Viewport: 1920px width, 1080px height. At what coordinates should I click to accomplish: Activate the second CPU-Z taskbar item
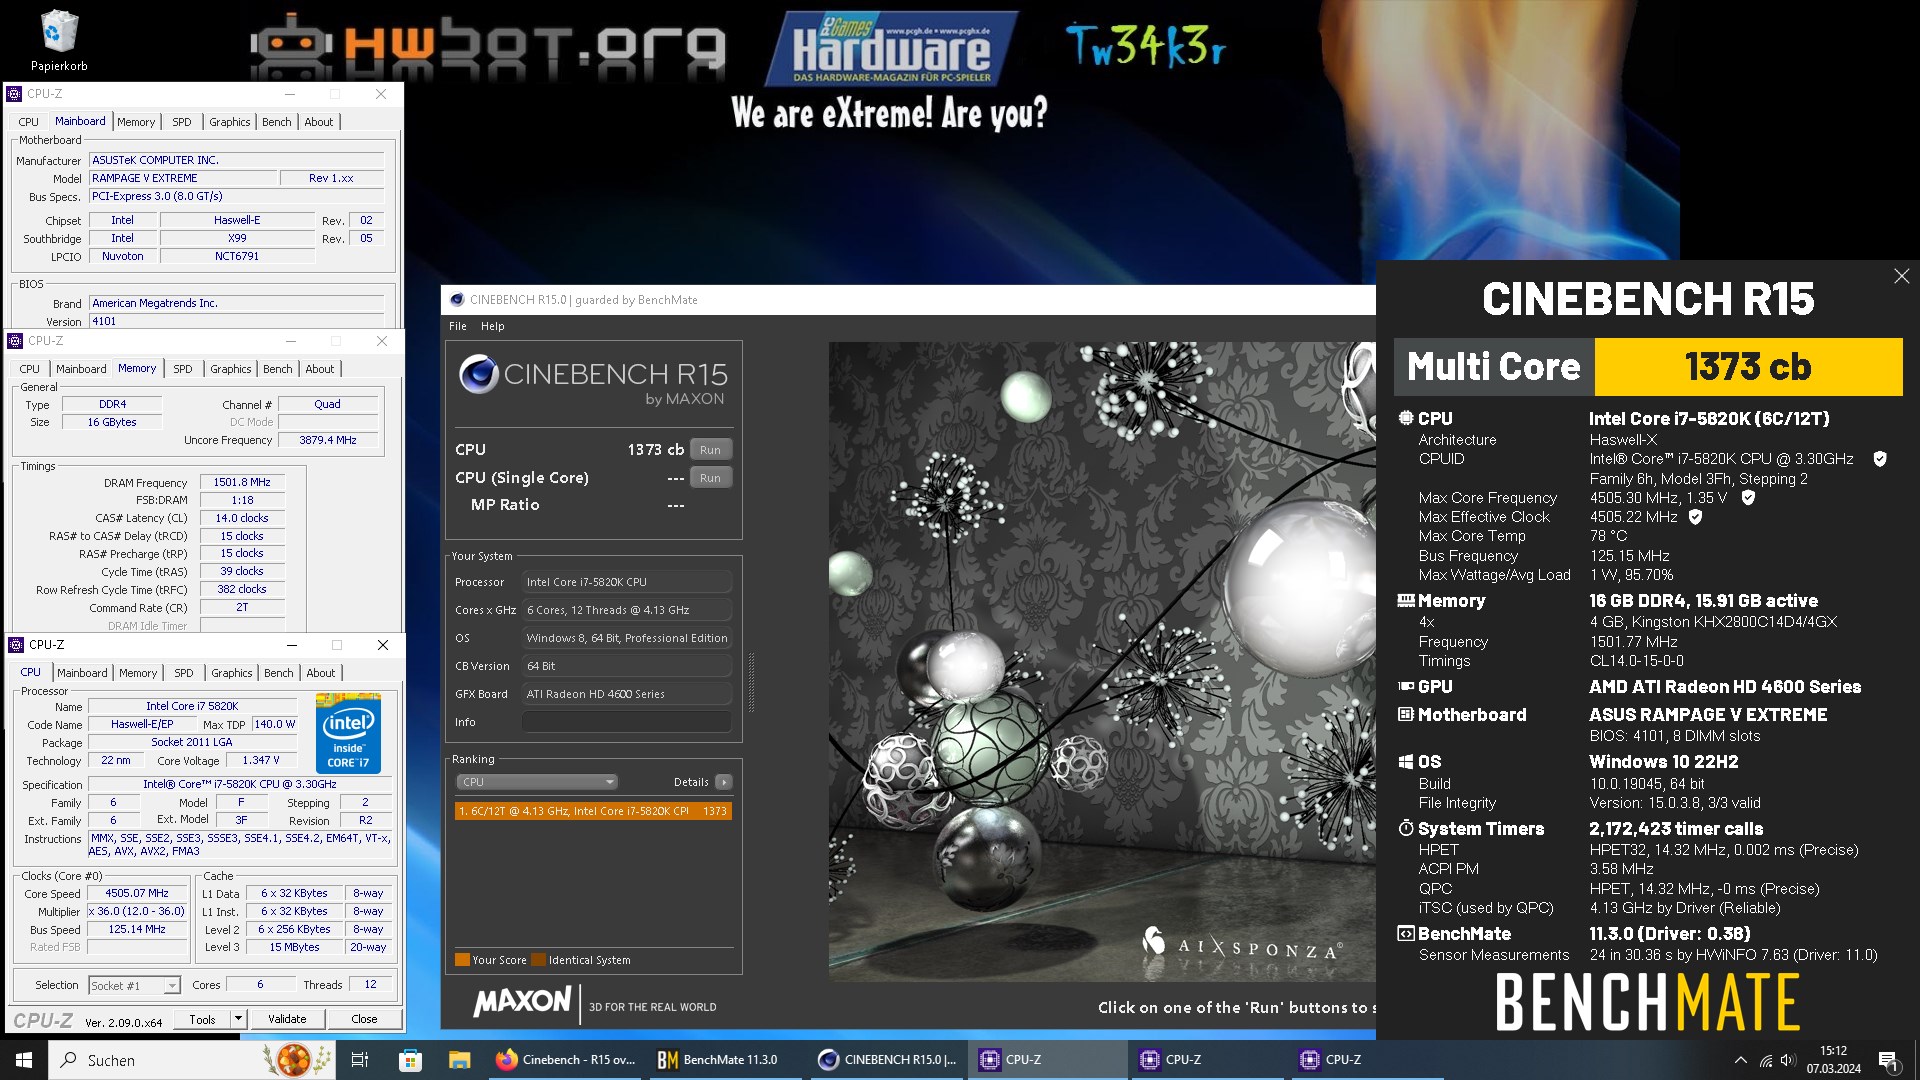(1207, 1060)
